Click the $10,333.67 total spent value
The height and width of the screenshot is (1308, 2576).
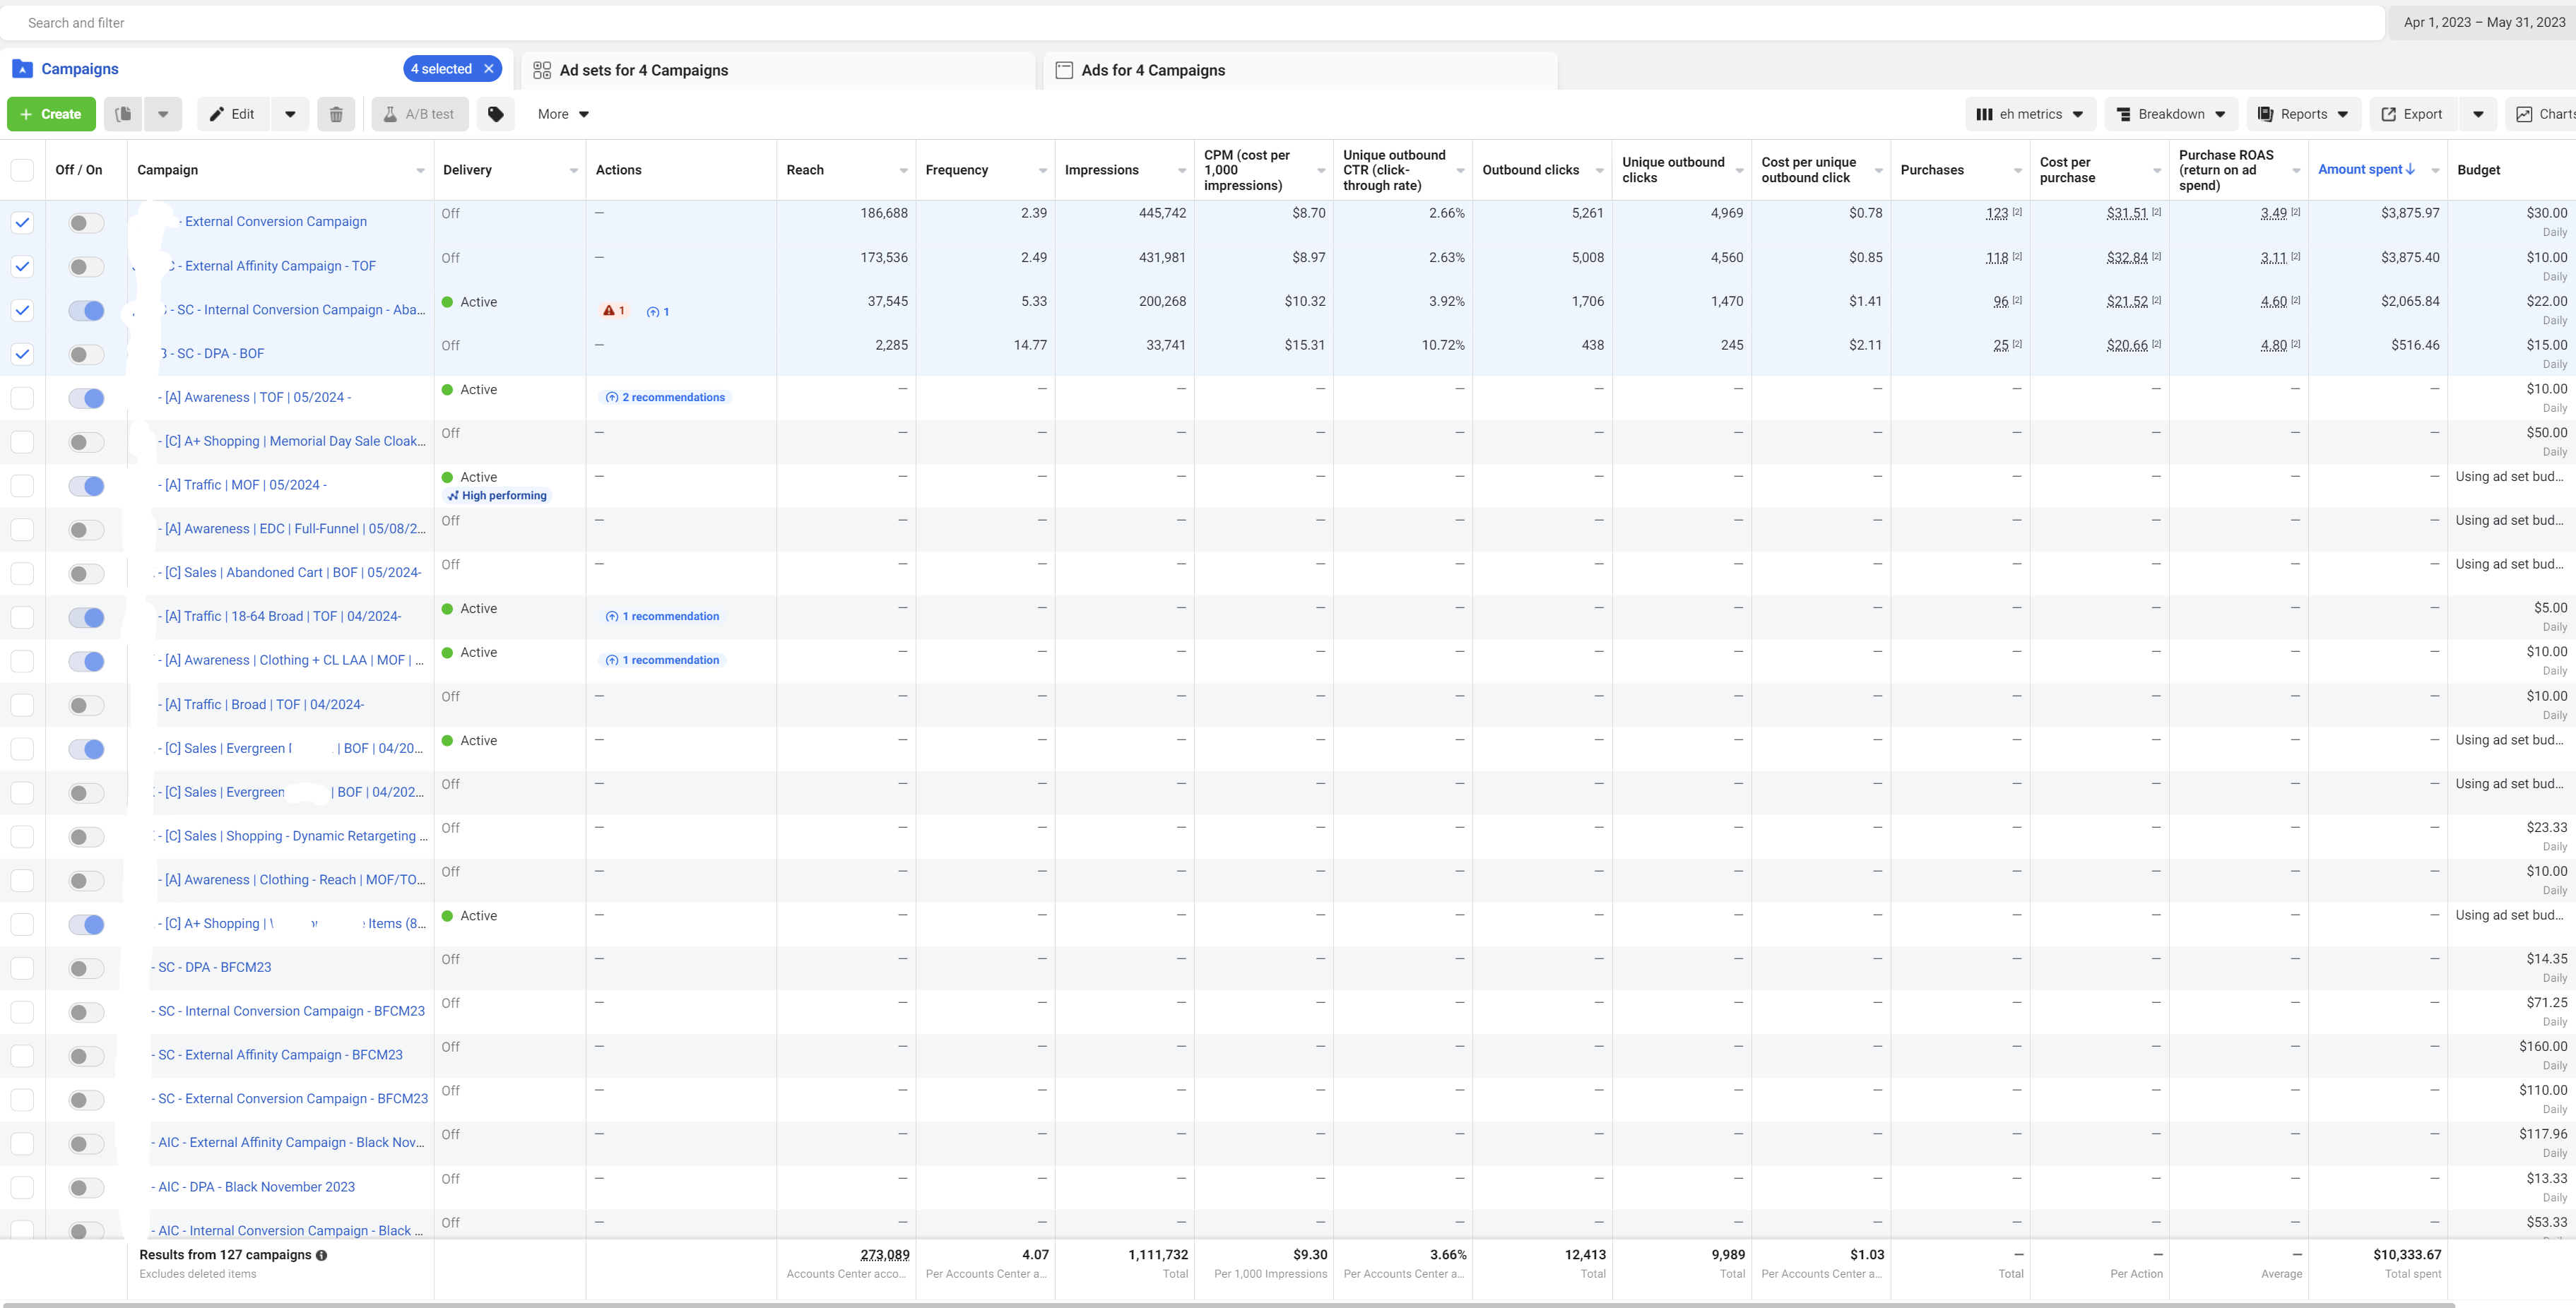pos(2407,1254)
